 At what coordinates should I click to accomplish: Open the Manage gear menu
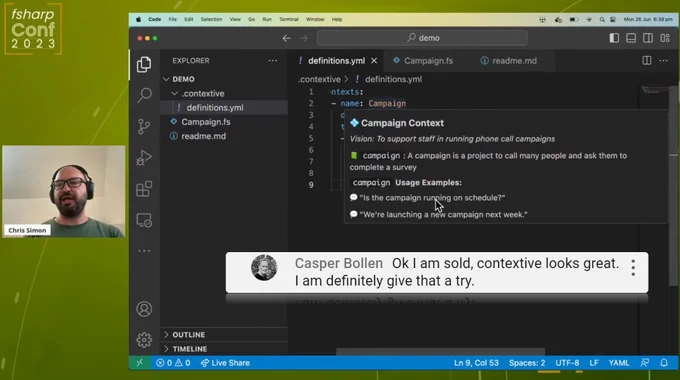coord(144,340)
